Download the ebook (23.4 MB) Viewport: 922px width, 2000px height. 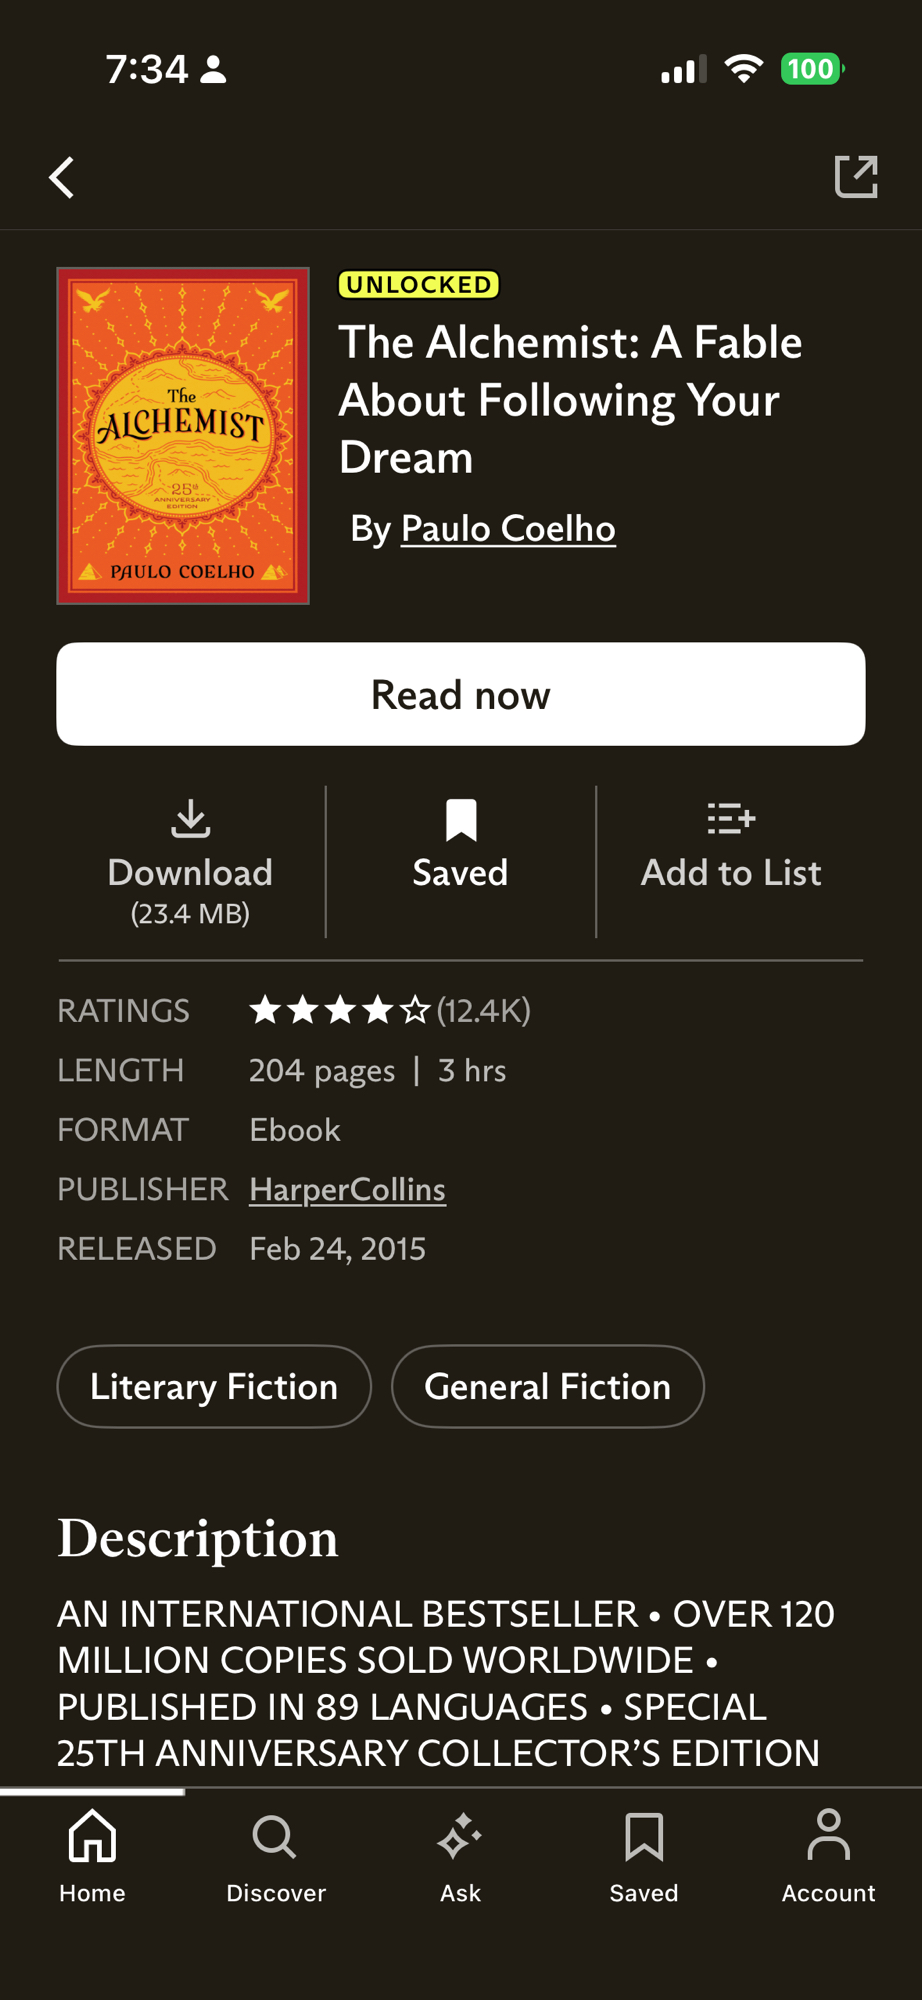coord(190,860)
